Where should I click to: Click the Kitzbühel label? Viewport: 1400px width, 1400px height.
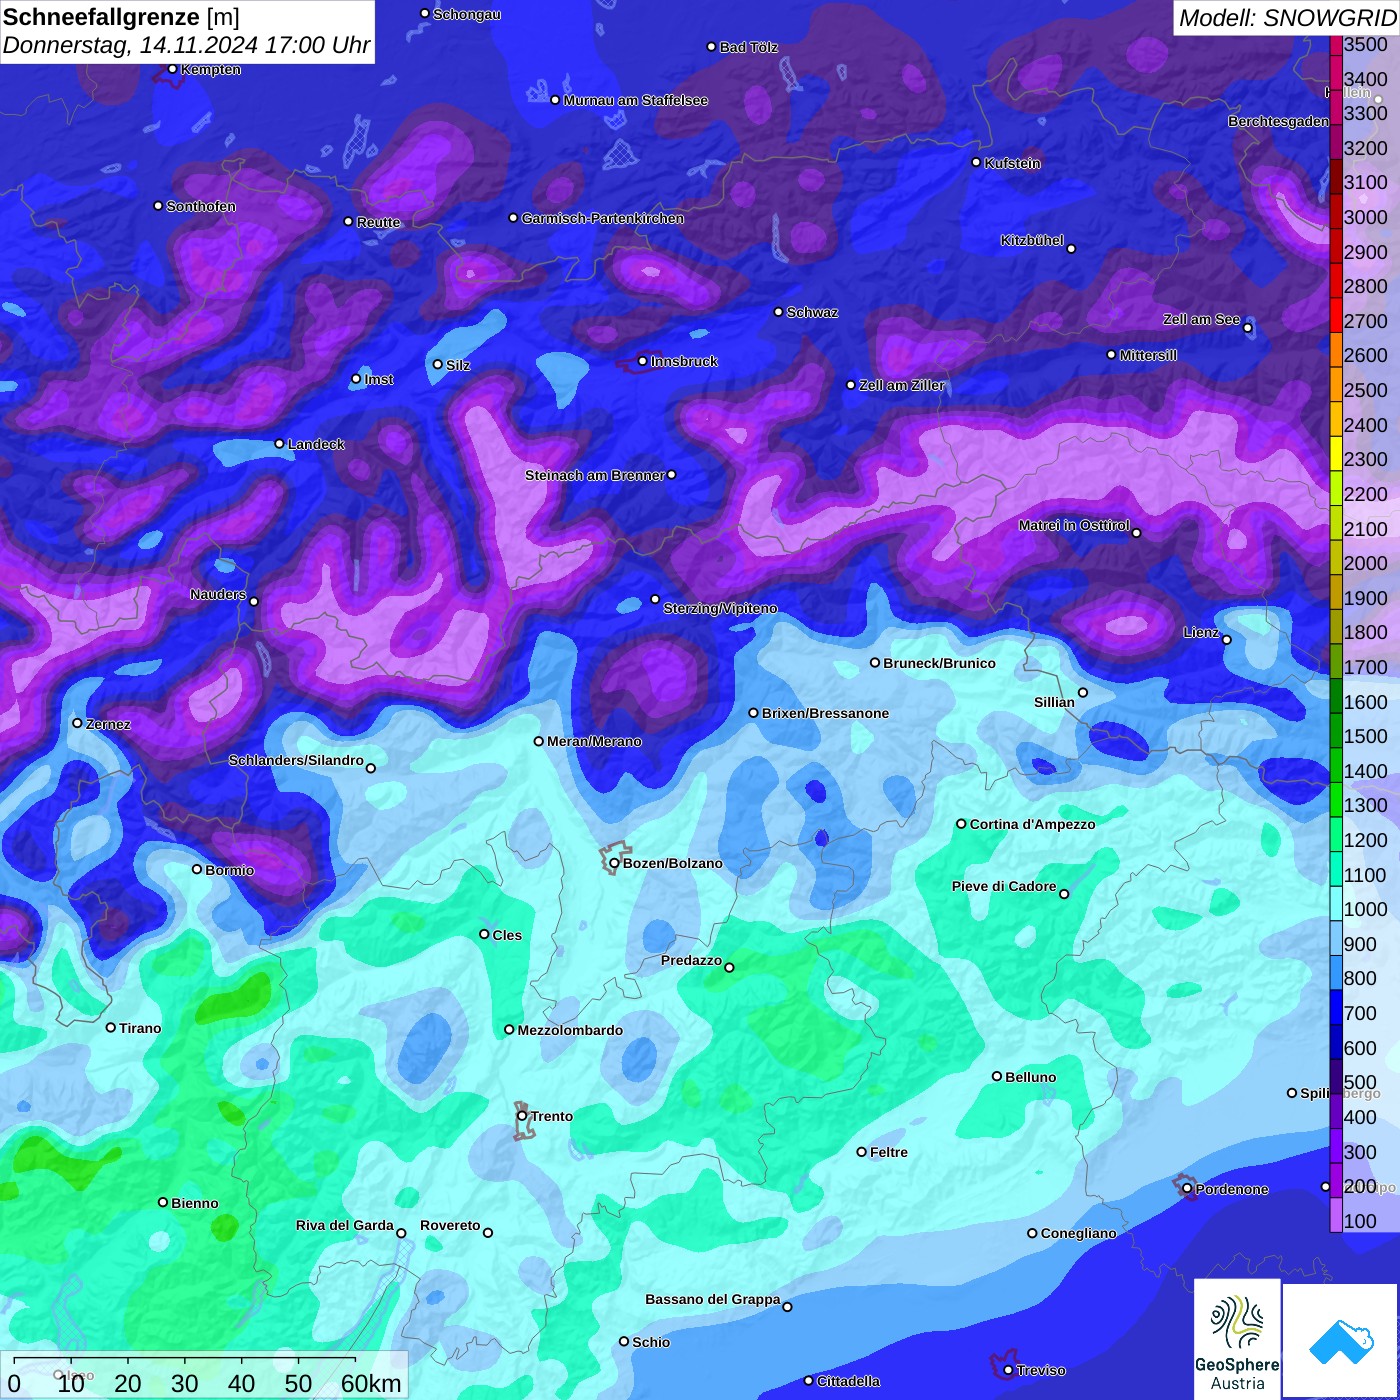(x=1032, y=240)
